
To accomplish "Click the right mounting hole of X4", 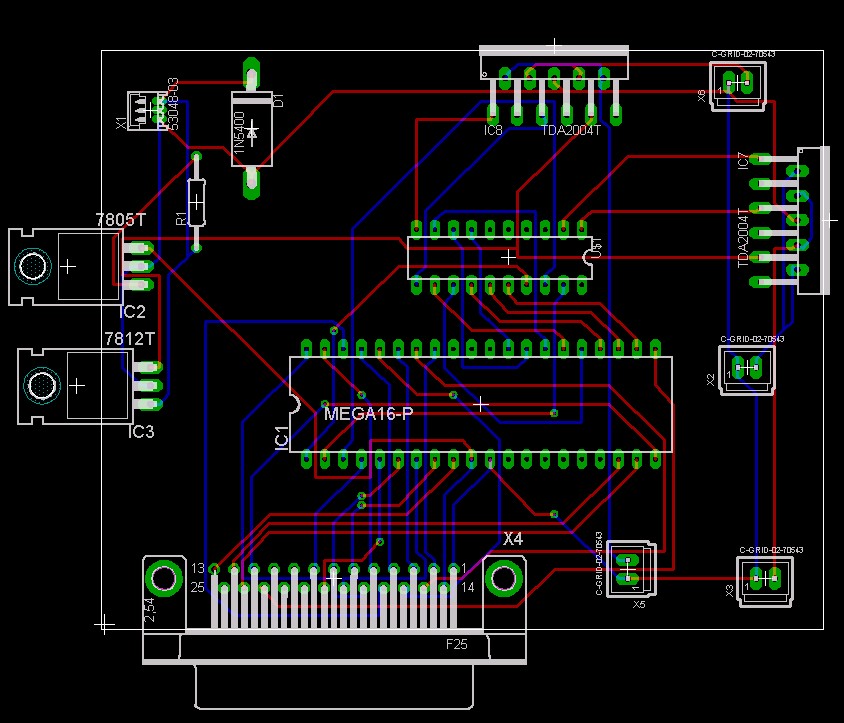I will (504, 577).
